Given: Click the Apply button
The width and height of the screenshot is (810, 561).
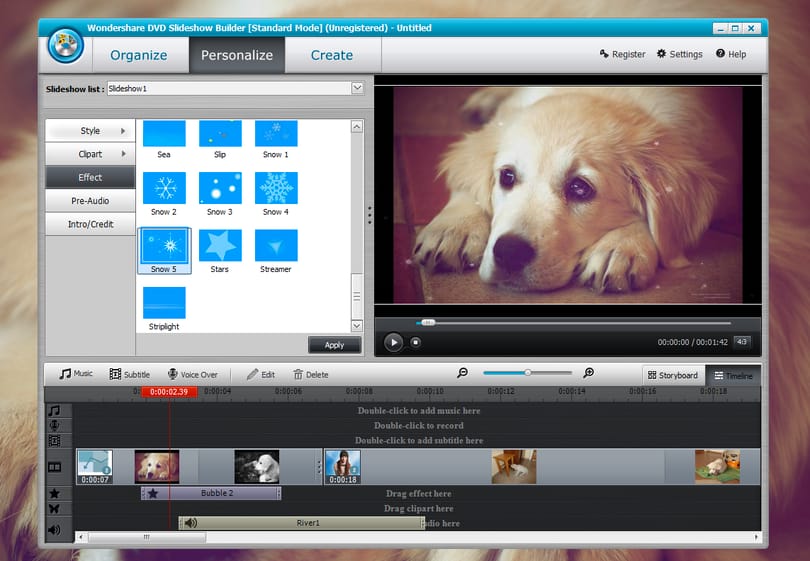Looking at the screenshot, I should click(x=335, y=345).
